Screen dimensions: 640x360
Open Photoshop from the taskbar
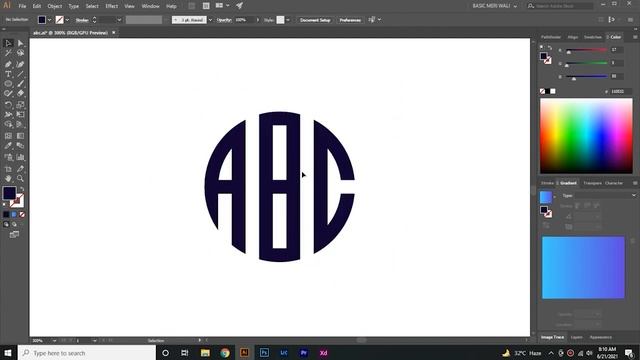tap(264, 353)
